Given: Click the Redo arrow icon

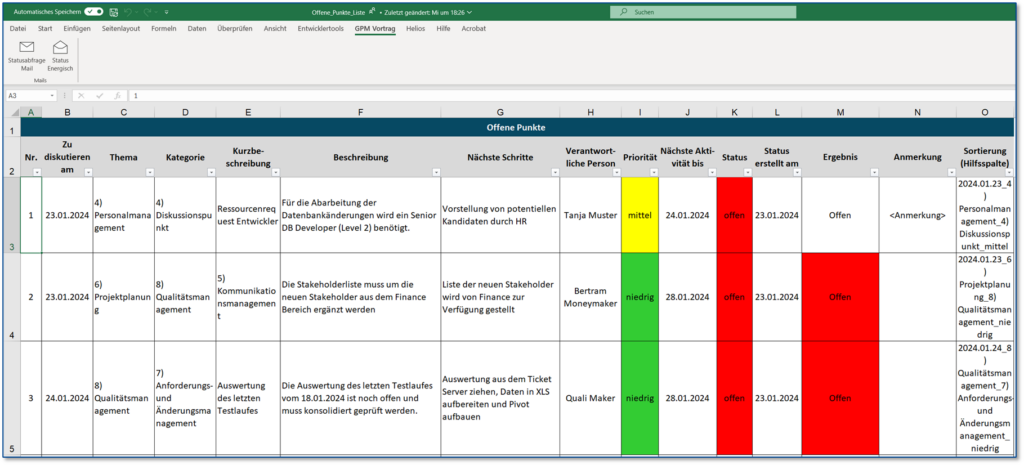Looking at the screenshot, I should point(148,12).
